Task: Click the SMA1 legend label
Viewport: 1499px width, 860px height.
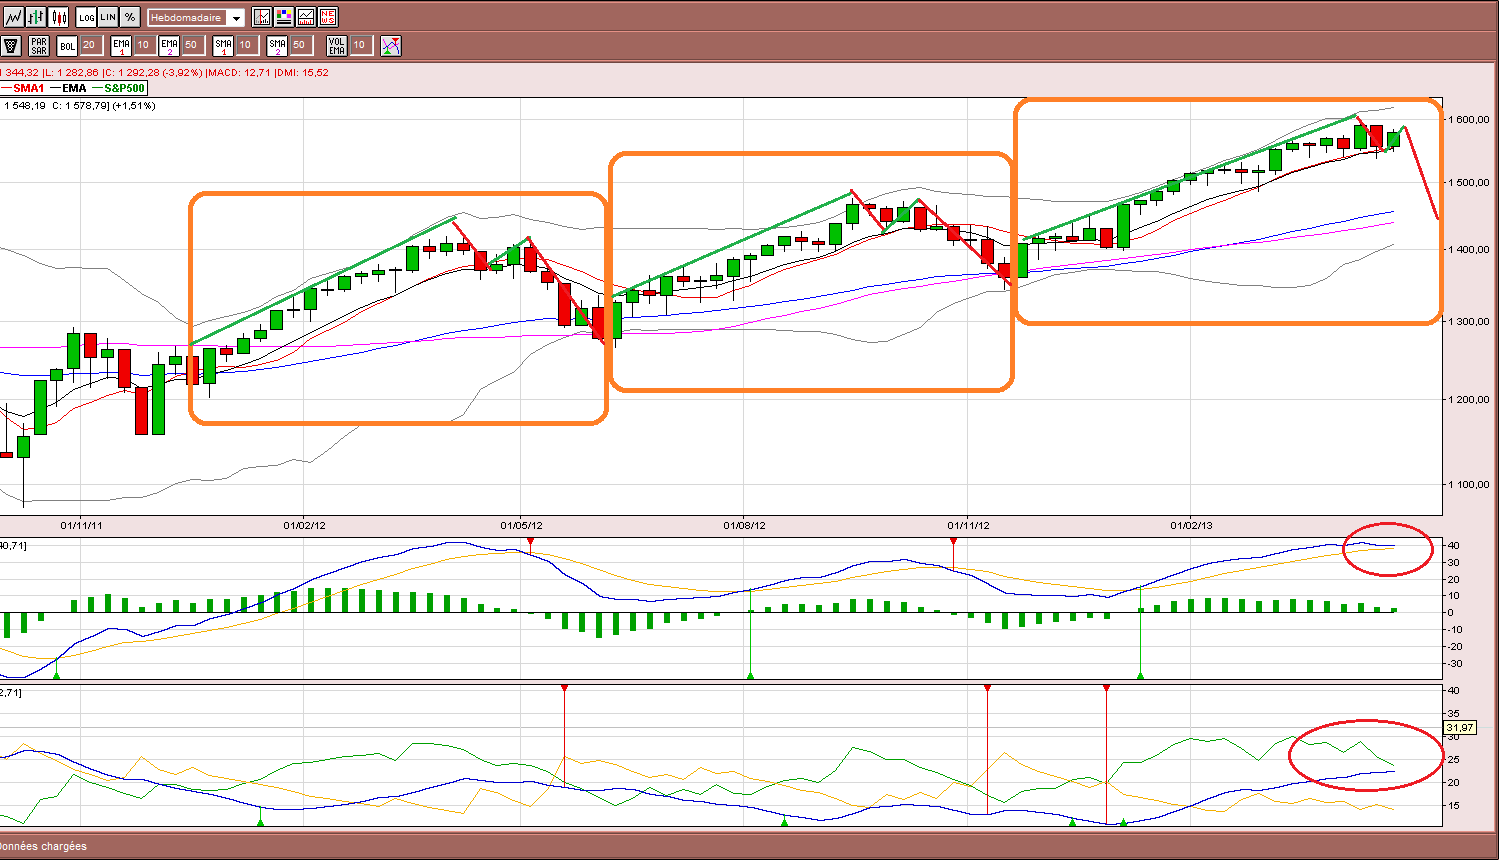Action: [29, 88]
